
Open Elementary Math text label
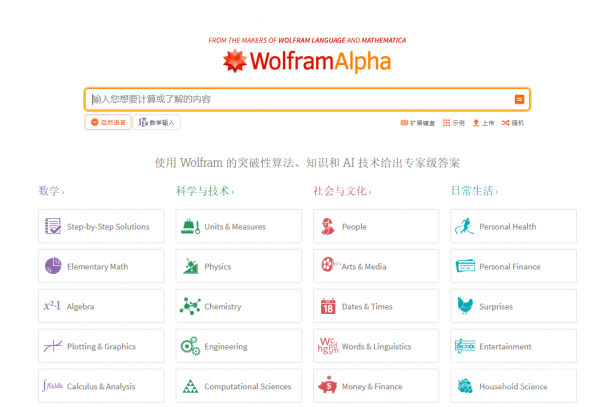98,267
